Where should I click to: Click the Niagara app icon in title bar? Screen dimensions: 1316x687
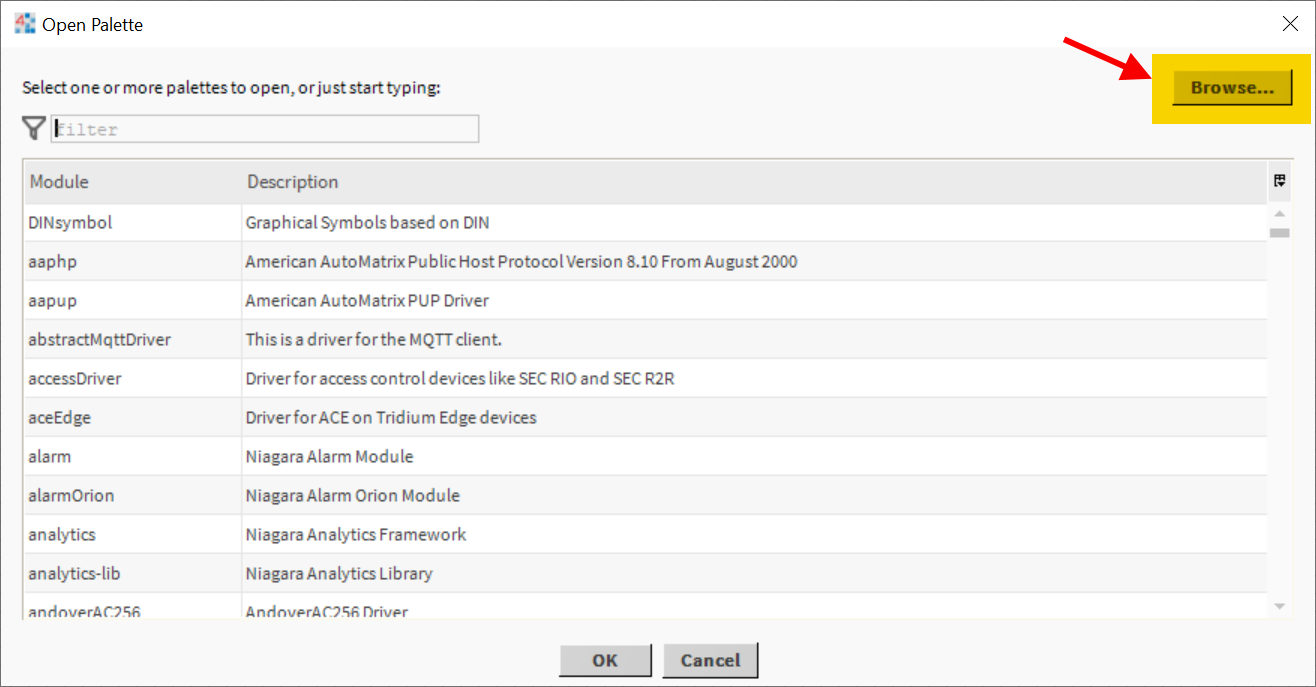pyautogui.click(x=25, y=23)
